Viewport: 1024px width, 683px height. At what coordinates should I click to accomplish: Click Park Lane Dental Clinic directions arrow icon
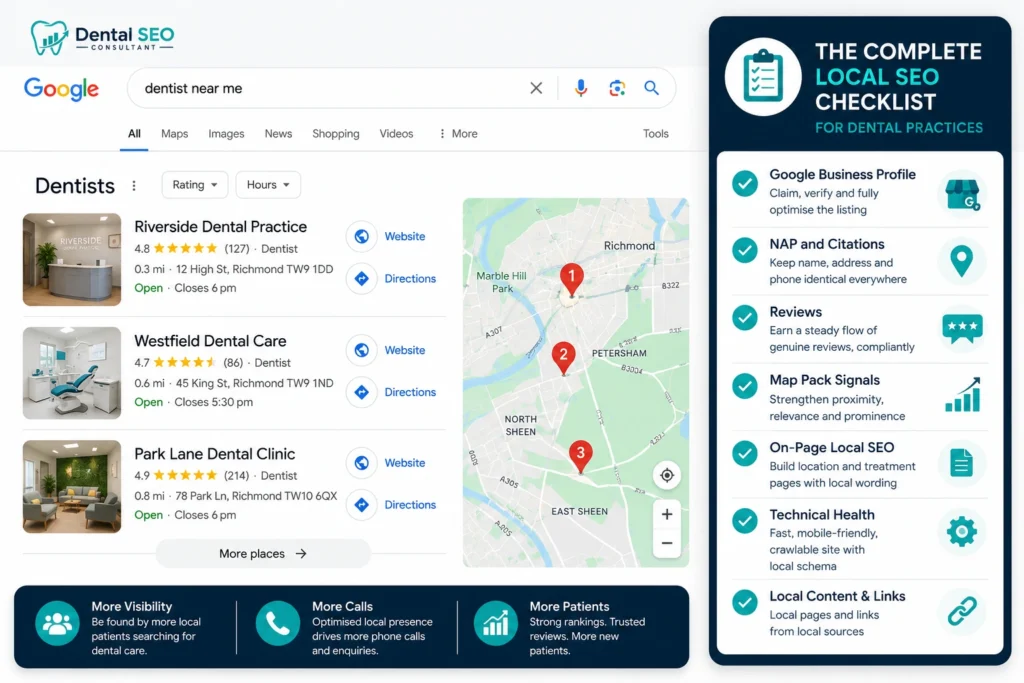(x=361, y=505)
